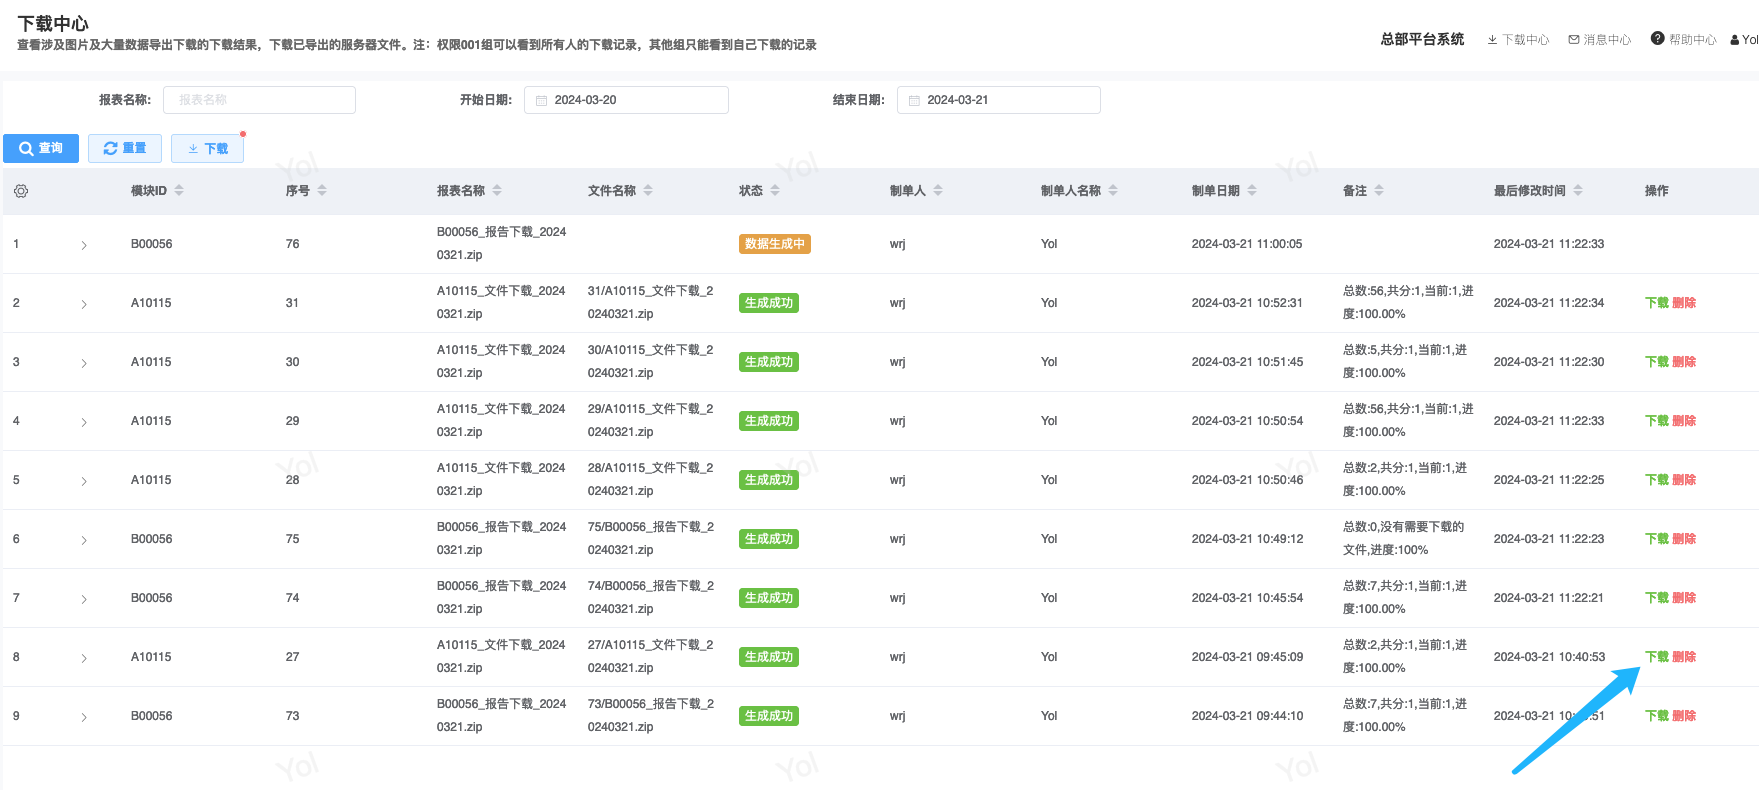Click the 报表名称 text input field

[259, 100]
